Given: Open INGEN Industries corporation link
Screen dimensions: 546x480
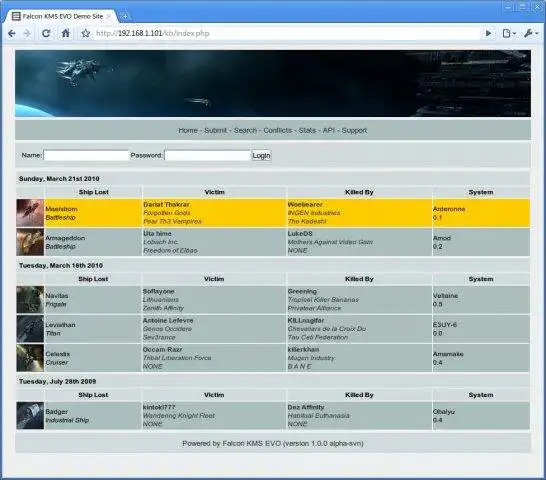Looking at the screenshot, I should coord(314,213).
